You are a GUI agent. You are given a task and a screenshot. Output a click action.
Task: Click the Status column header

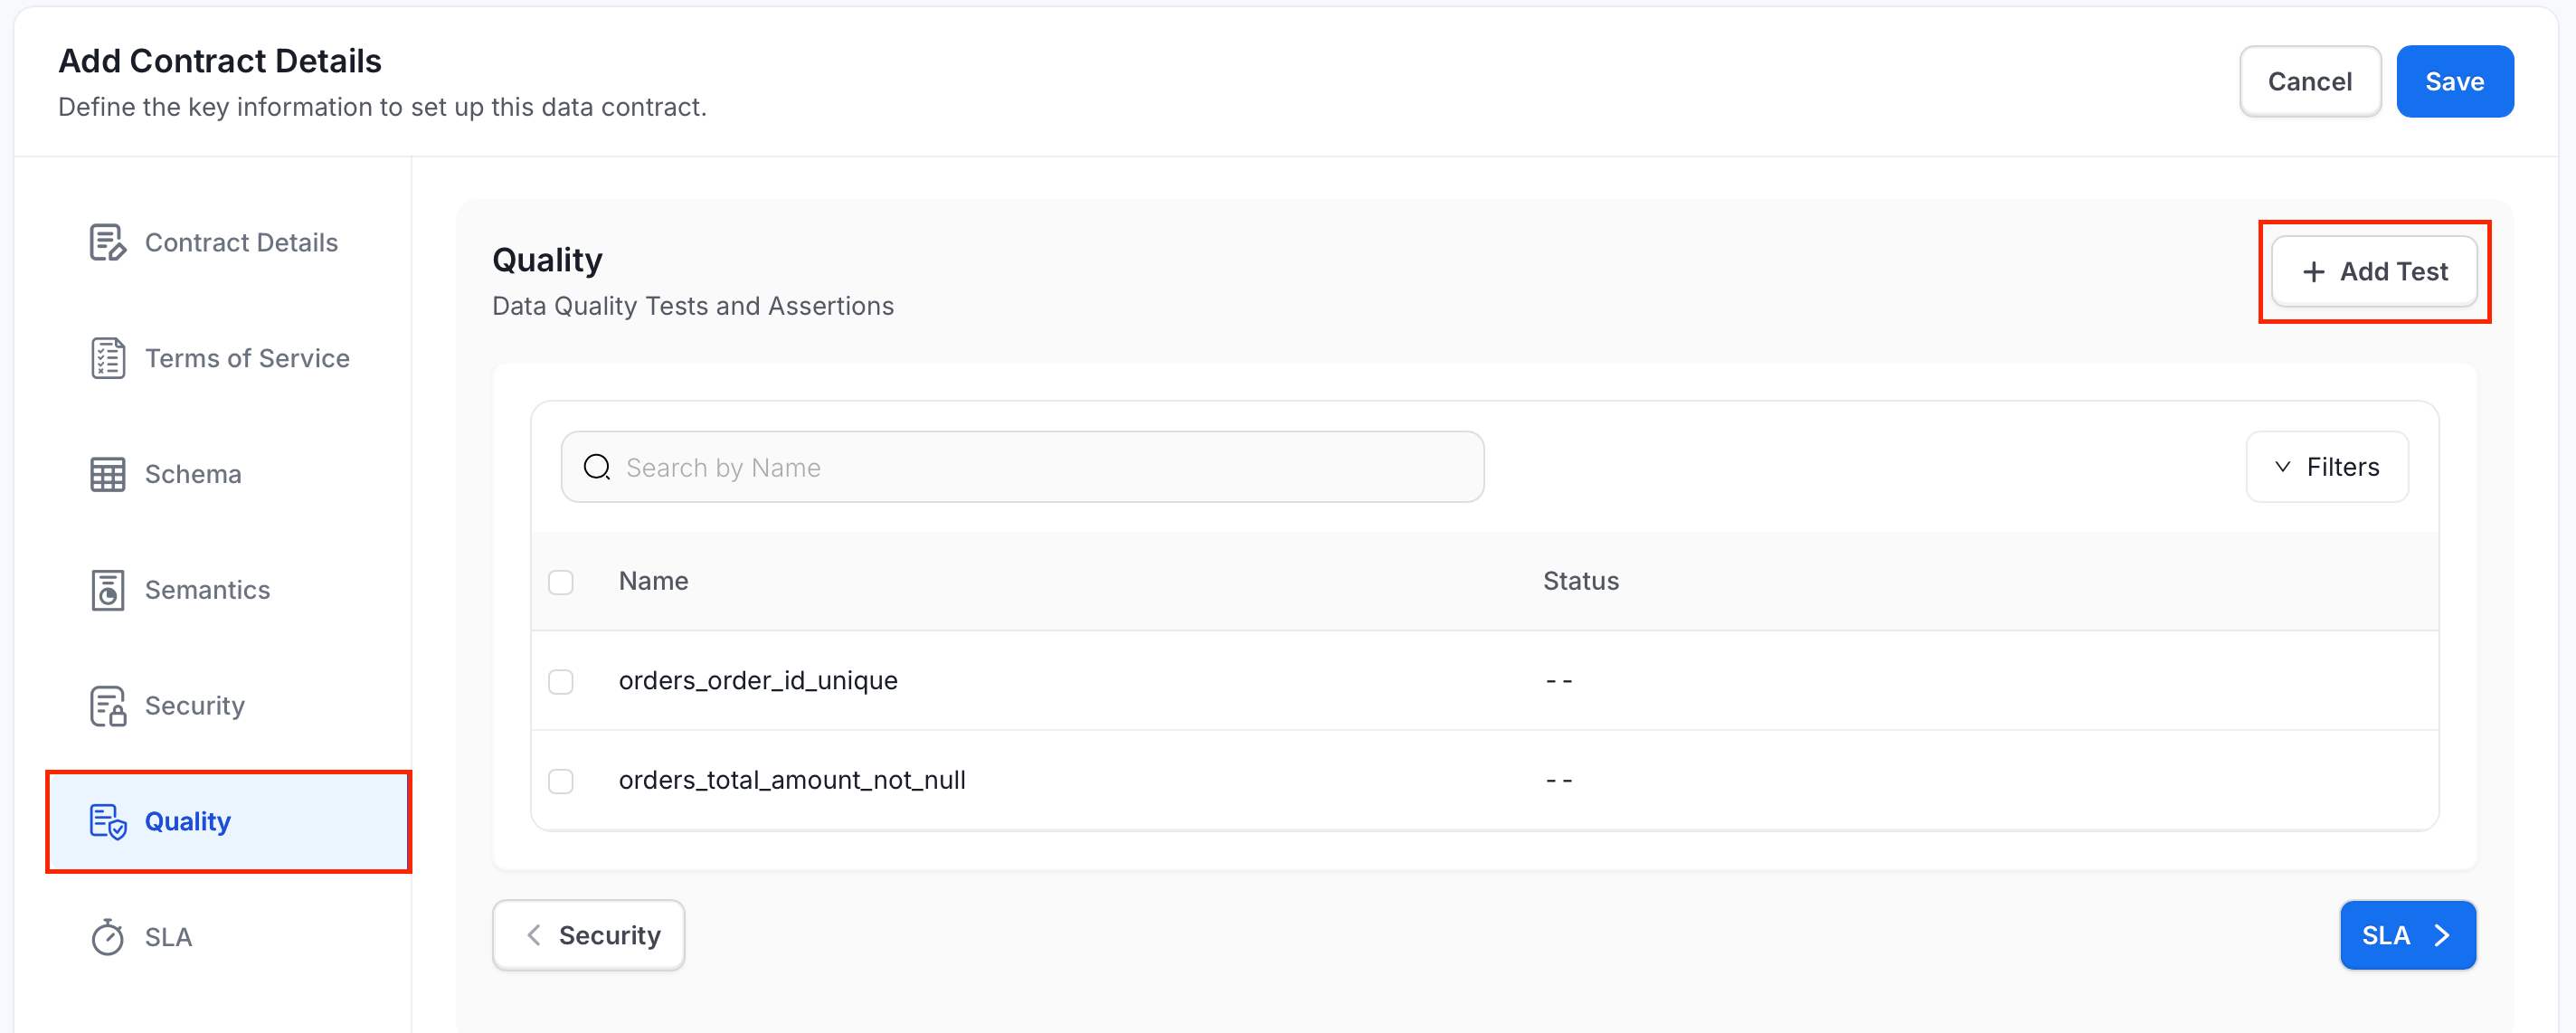[1580, 581]
